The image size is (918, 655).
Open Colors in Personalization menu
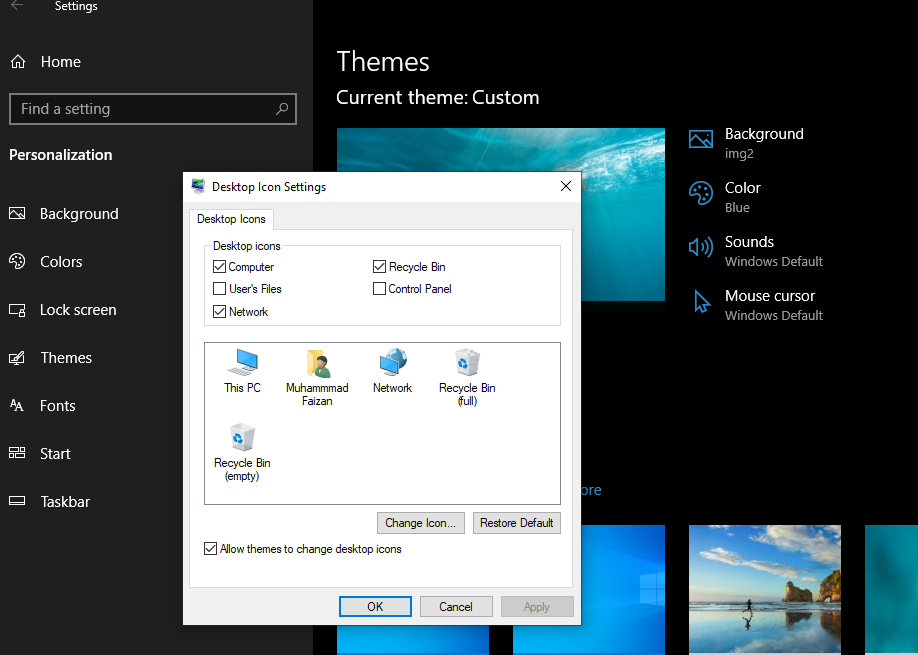[61, 262]
